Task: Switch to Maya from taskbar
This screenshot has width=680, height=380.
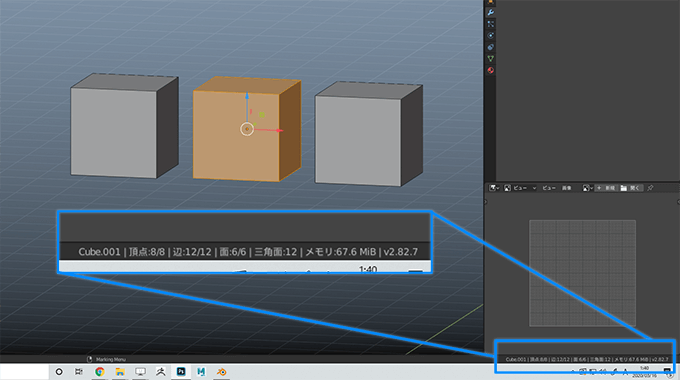Action: tap(201, 372)
